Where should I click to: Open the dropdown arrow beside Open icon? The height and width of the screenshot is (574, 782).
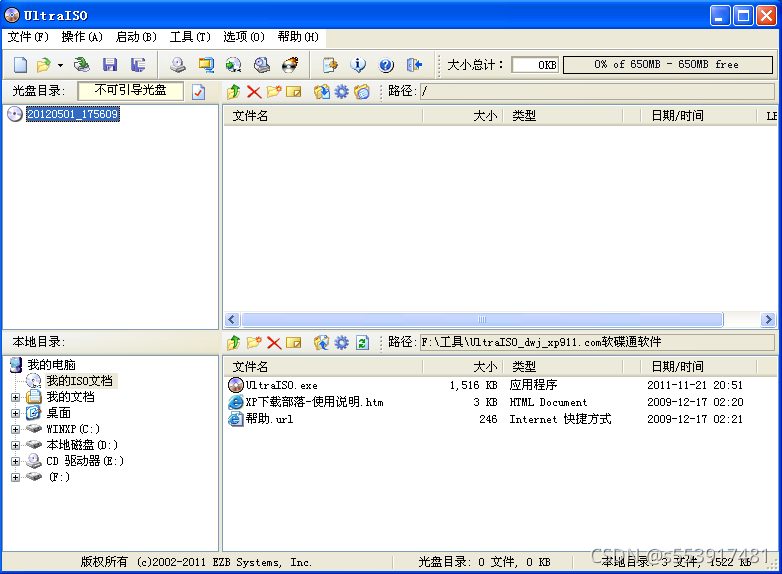coord(60,65)
